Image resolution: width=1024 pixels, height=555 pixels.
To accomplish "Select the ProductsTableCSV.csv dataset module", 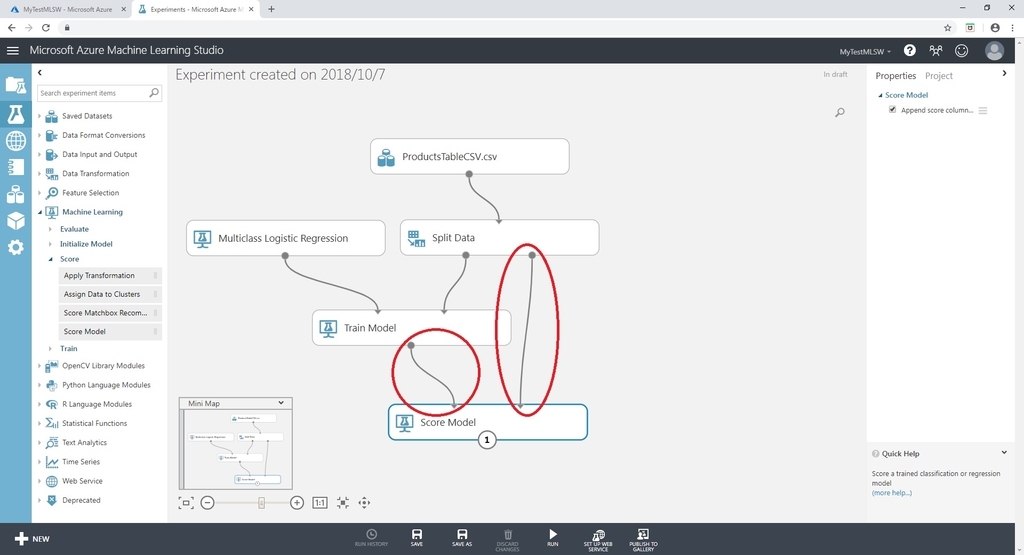I will click(x=470, y=157).
